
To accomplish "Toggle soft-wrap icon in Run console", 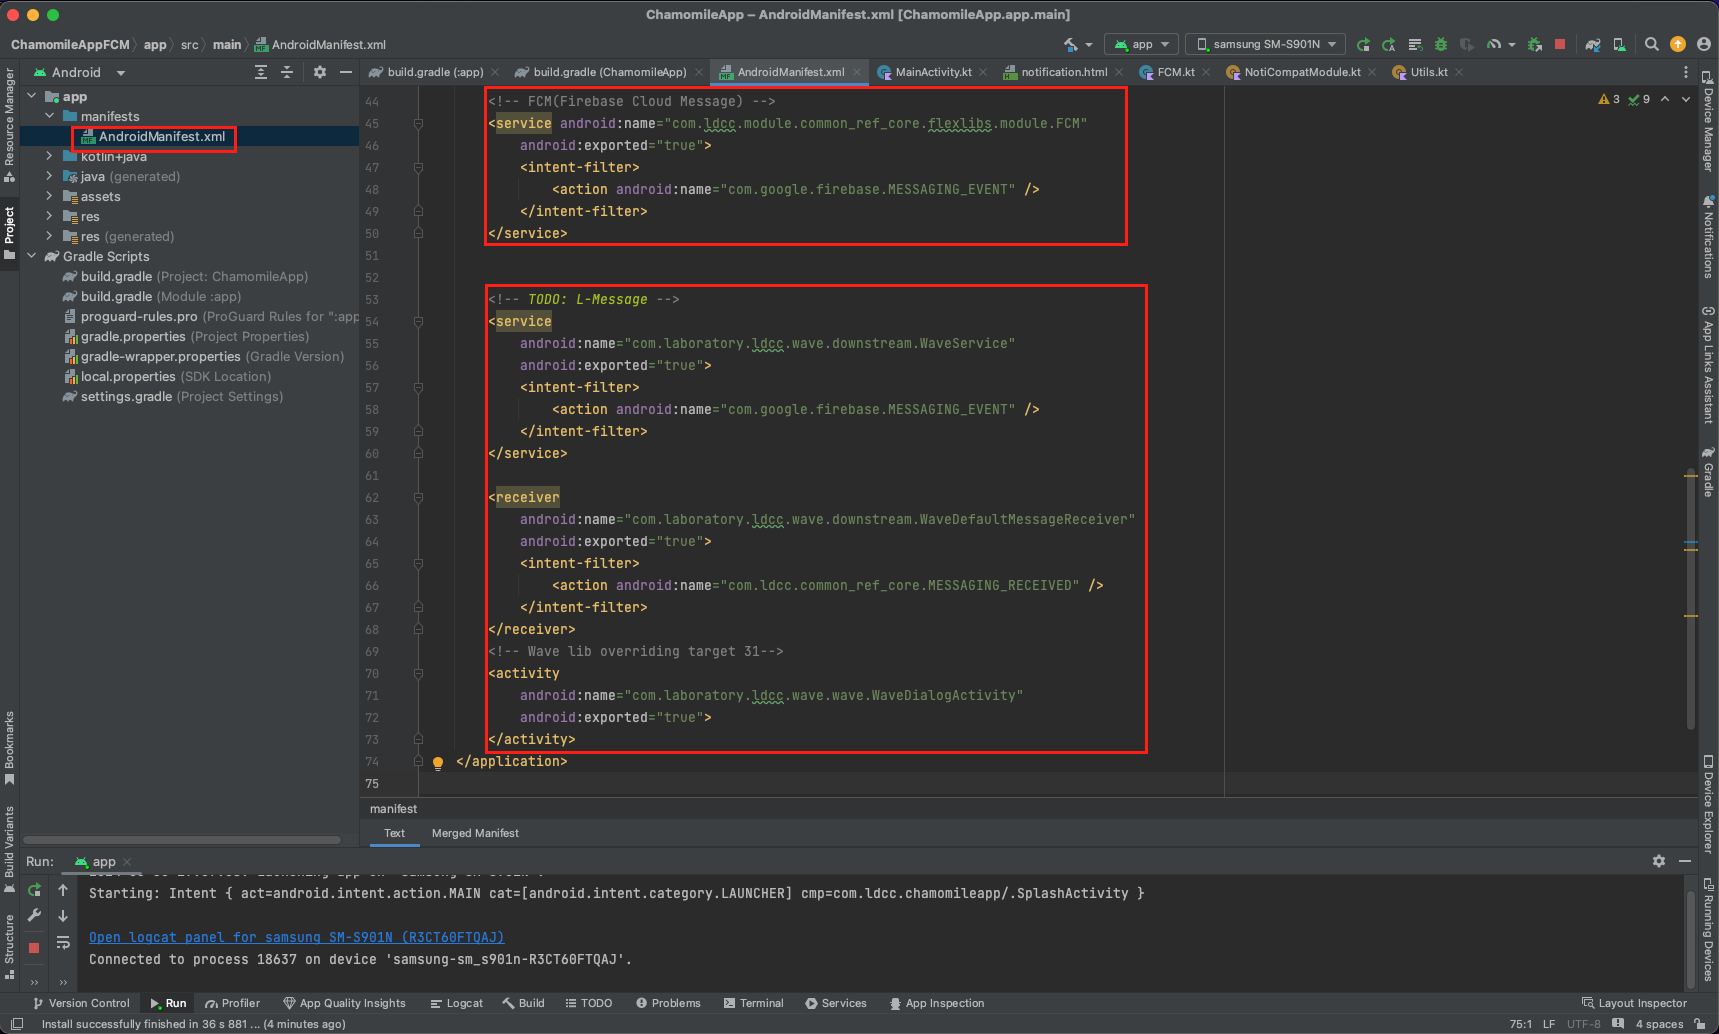I will 63,942.
